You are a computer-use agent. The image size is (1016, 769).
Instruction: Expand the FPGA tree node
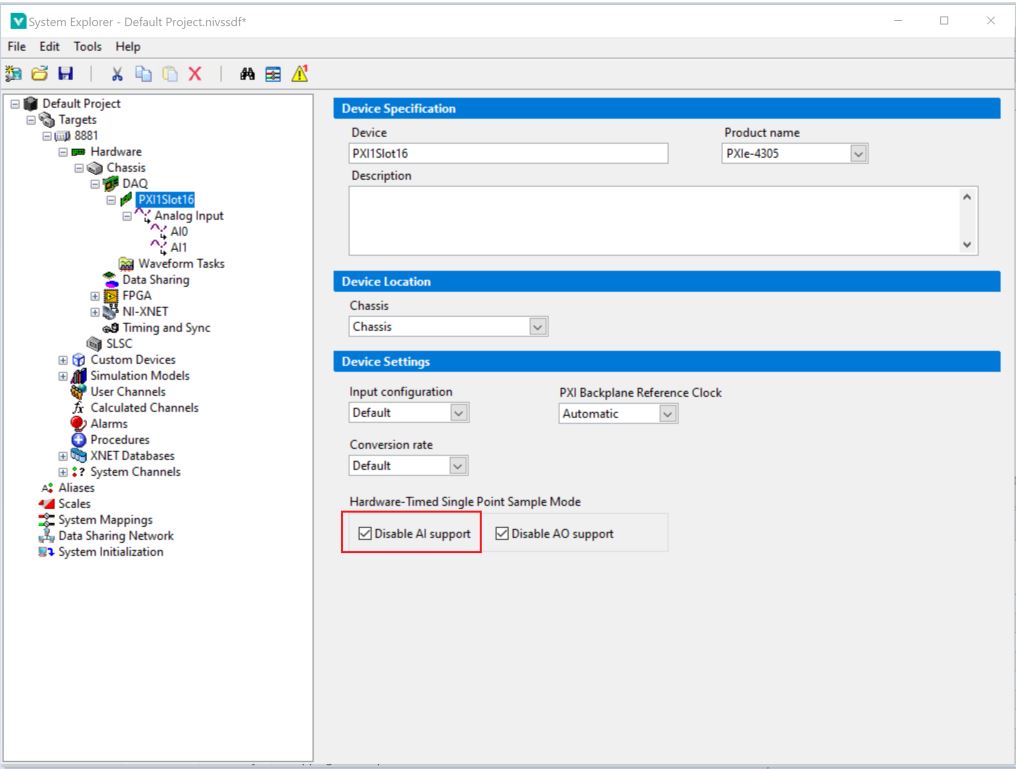coord(95,296)
